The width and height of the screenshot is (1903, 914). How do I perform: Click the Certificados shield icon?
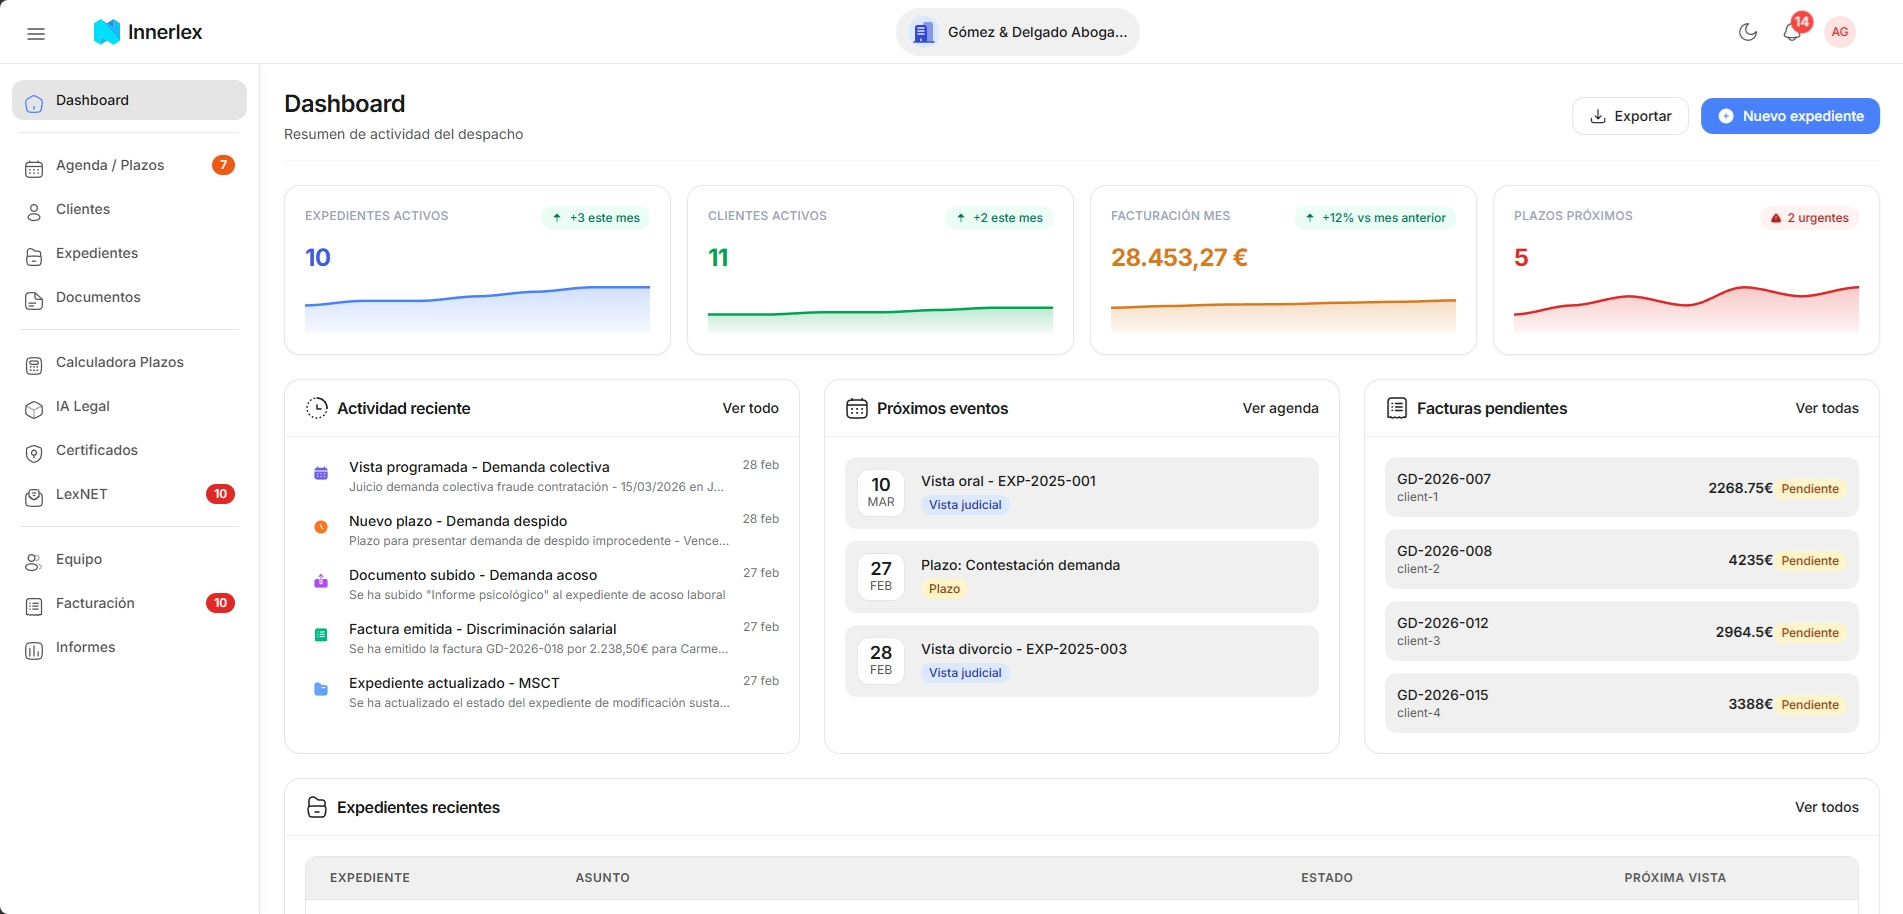point(34,453)
